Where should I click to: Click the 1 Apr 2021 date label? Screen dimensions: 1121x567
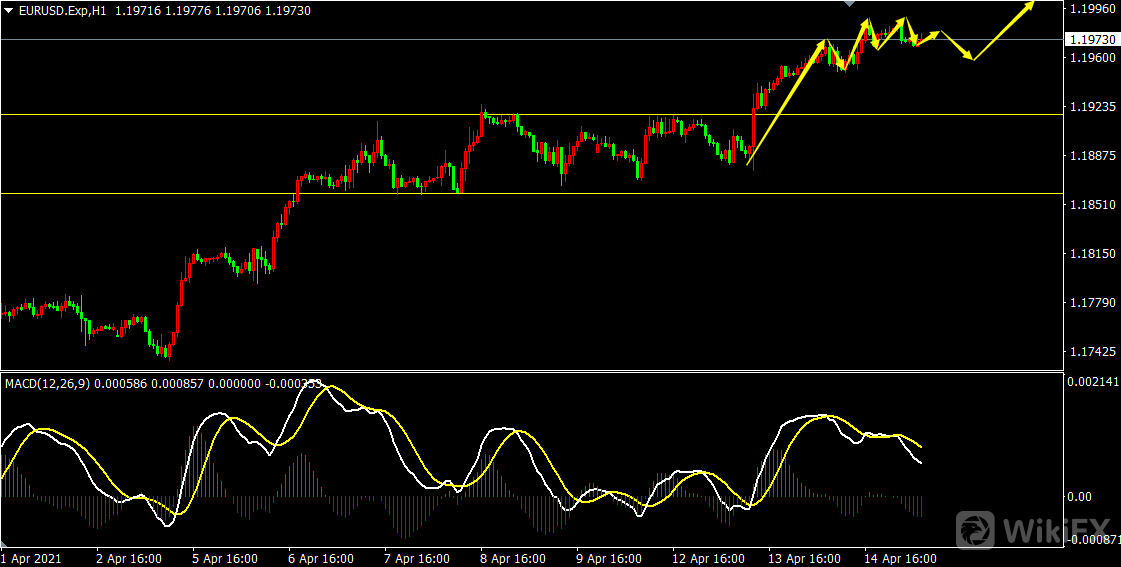point(30,558)
